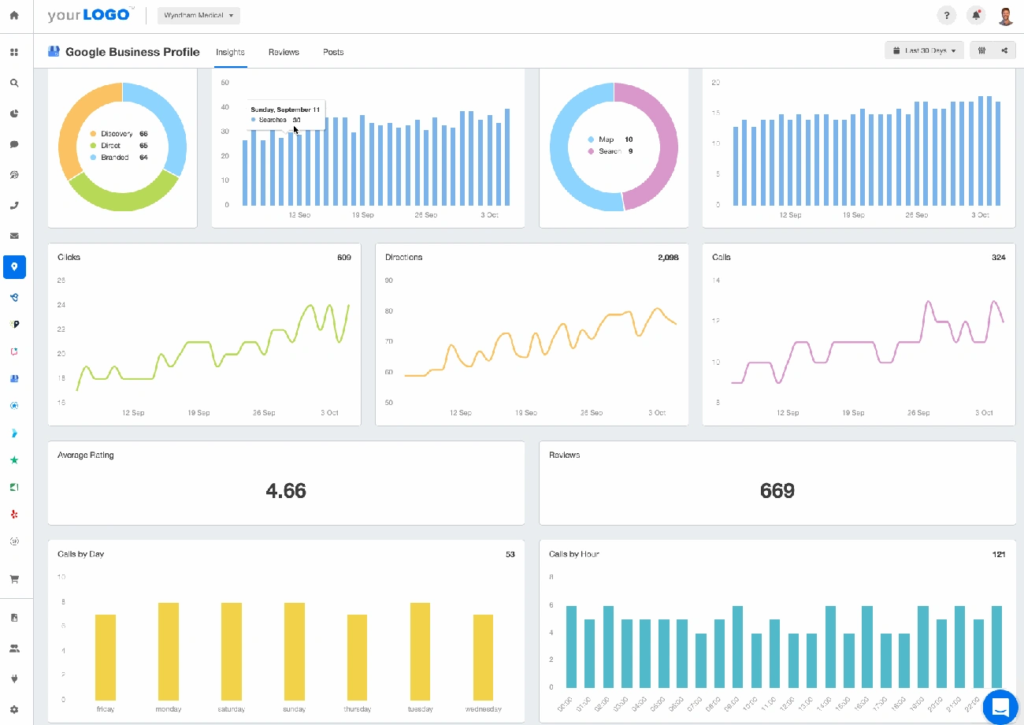Open the email envelope icon in the sidebar

(x=14, y=236)
